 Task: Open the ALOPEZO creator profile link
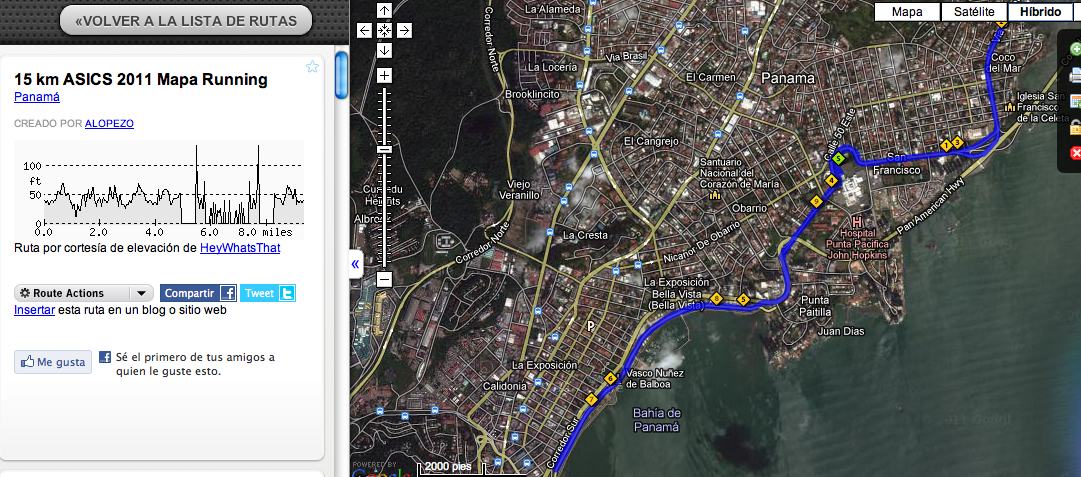click(x=109, y=123)
